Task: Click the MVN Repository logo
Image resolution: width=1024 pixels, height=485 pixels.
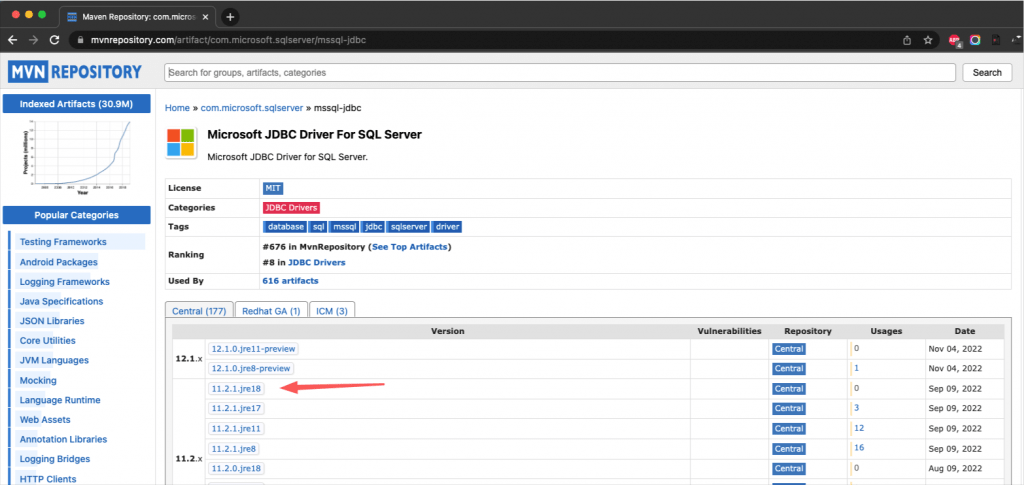Action: click(x=75, y=72)
